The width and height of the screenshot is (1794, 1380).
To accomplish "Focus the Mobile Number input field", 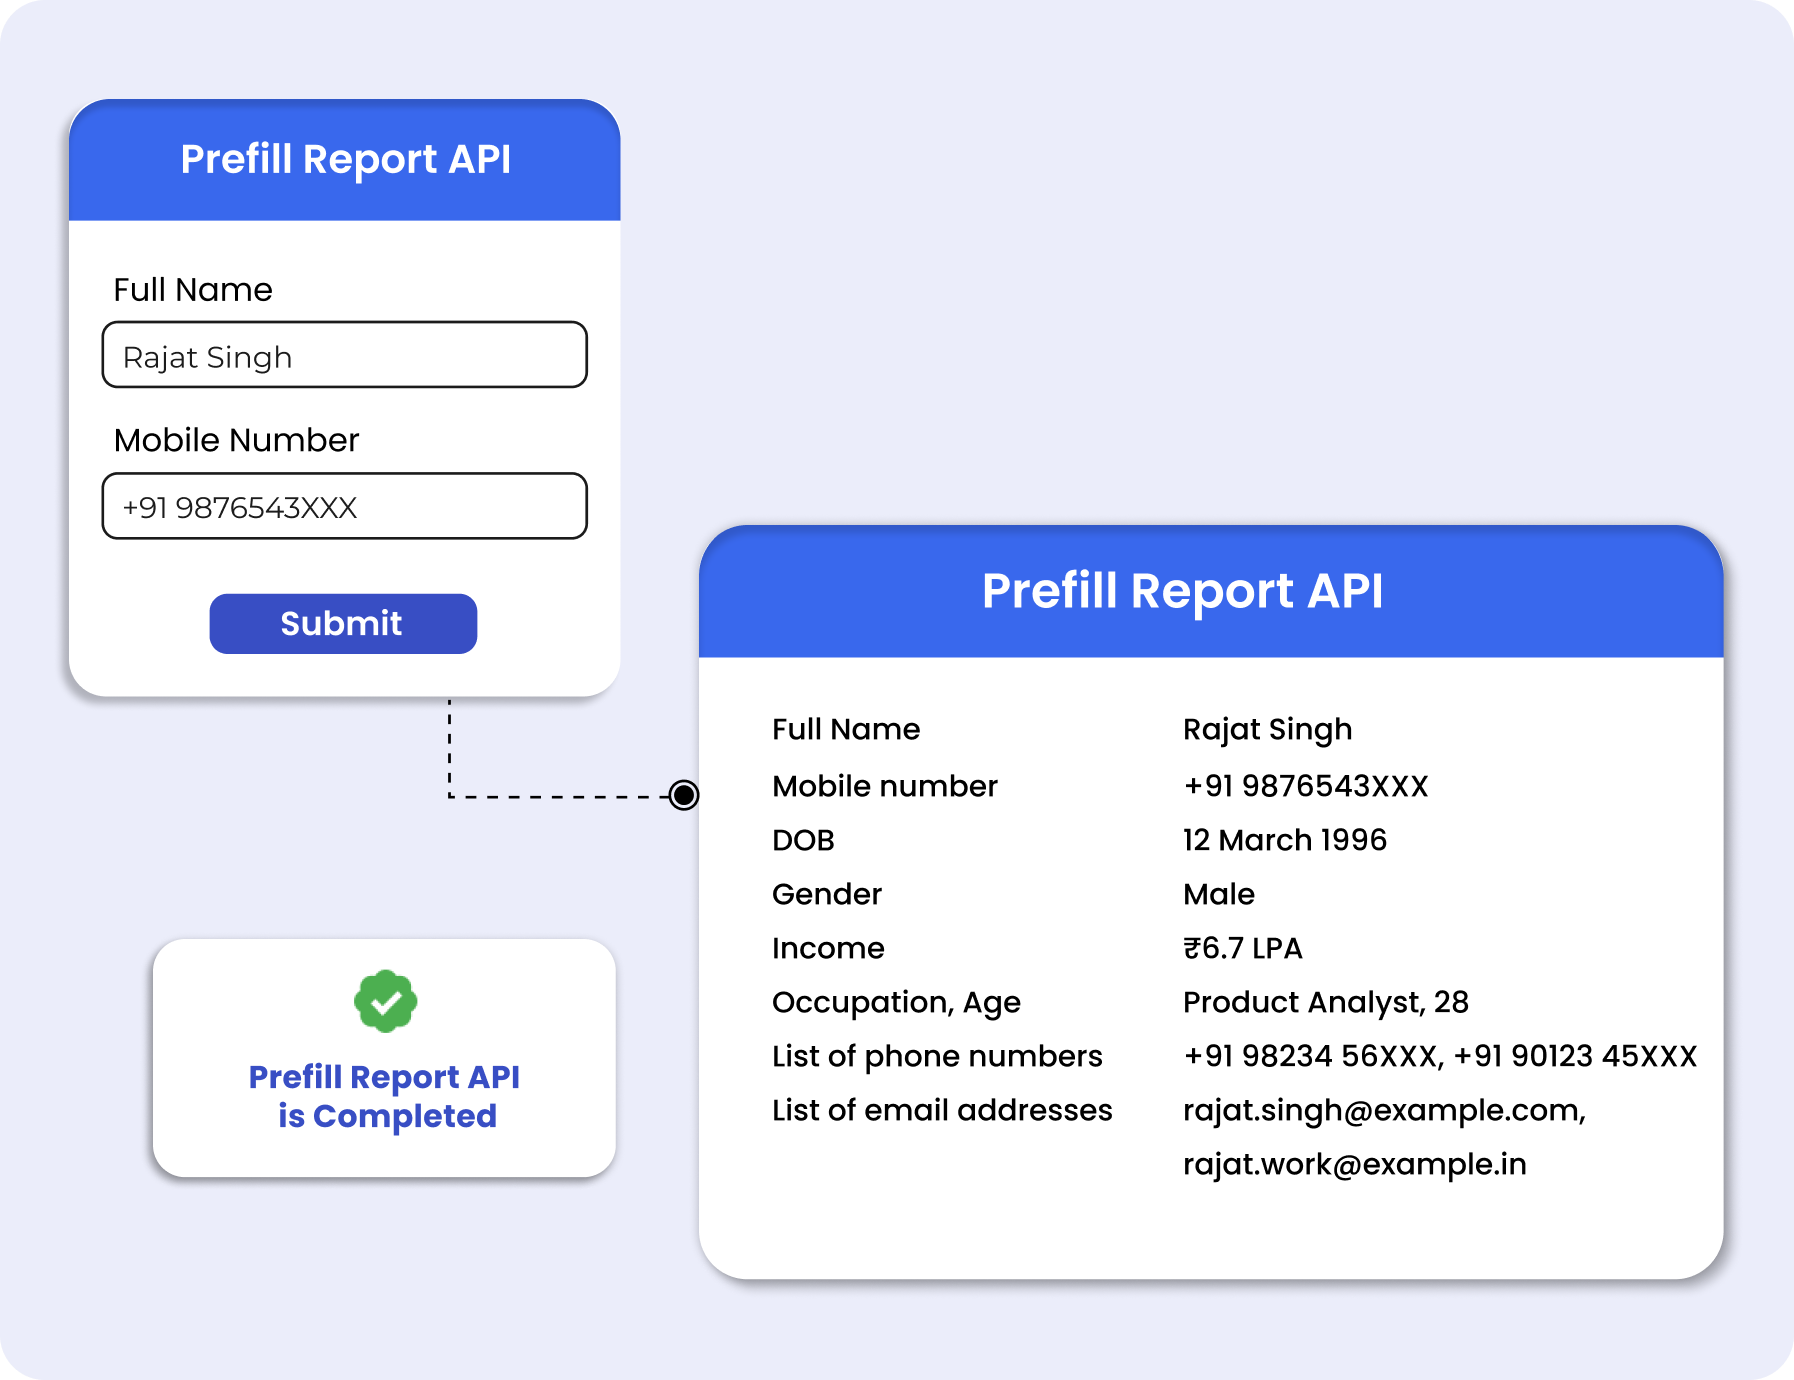I will click(x=344, y=506).
